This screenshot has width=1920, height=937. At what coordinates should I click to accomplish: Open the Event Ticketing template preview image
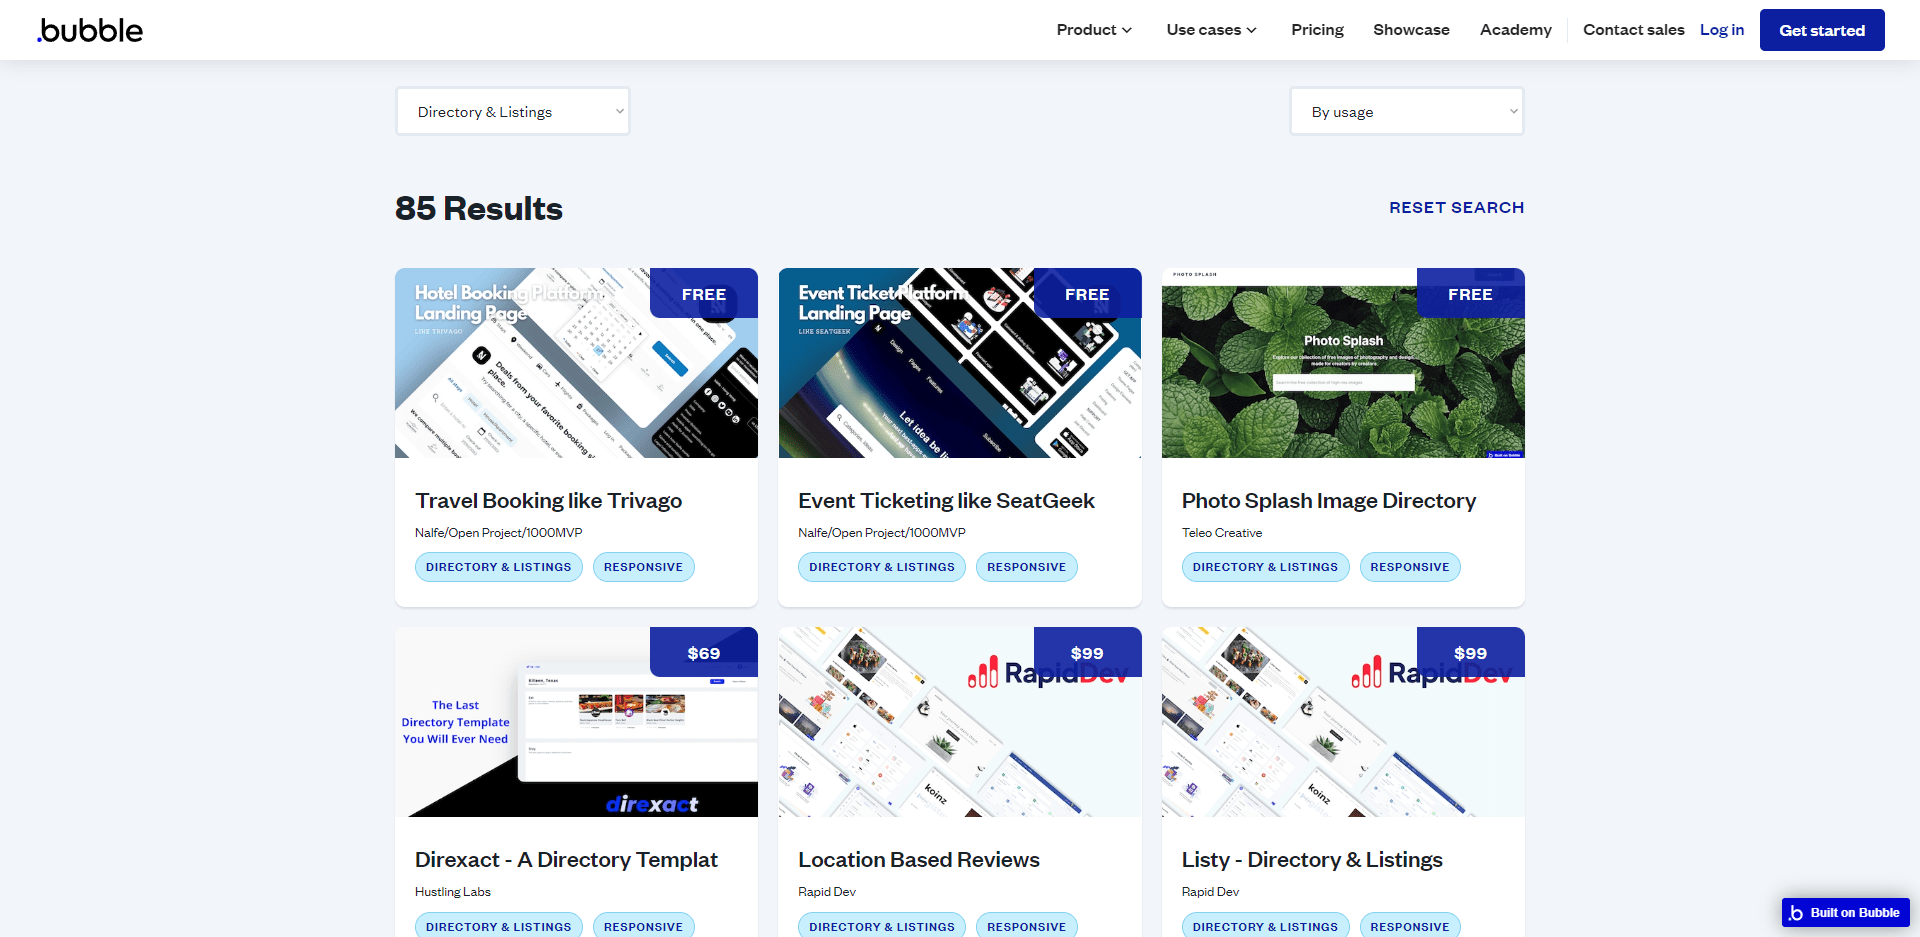click(959, 363)
